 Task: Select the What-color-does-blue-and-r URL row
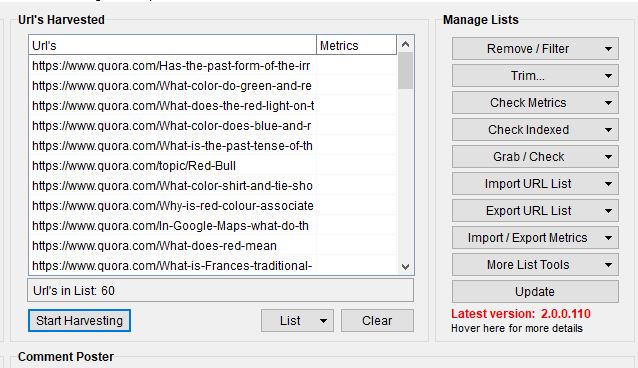tap(212, 126)
